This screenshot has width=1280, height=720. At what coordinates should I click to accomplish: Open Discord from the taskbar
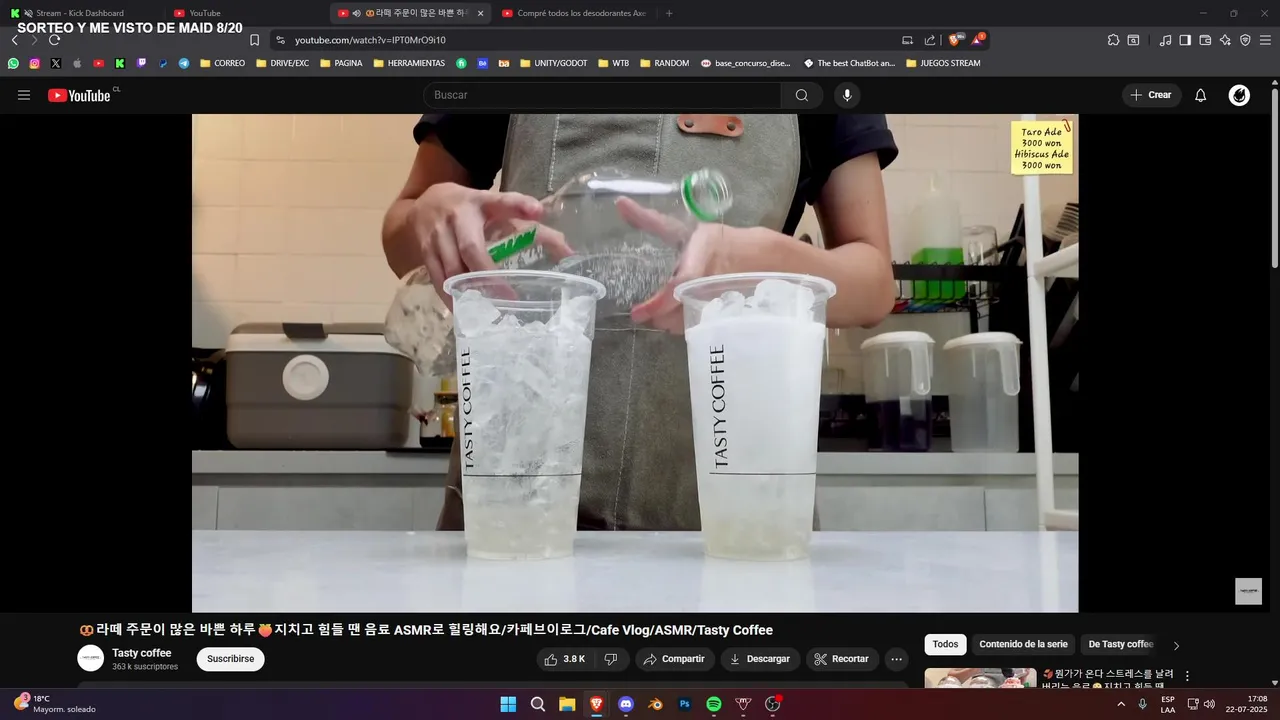pos(626,704)
